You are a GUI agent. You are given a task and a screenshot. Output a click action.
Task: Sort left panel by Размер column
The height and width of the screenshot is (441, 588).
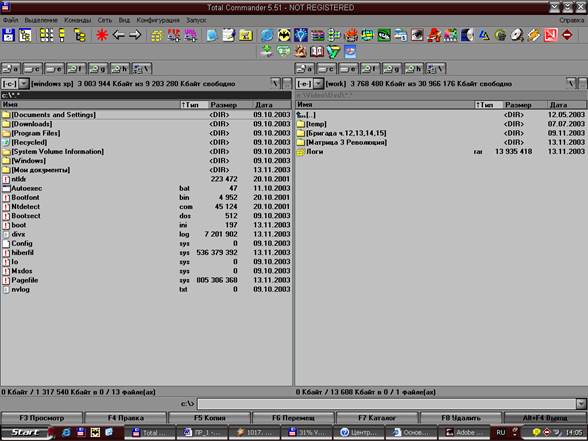point(230,105)
